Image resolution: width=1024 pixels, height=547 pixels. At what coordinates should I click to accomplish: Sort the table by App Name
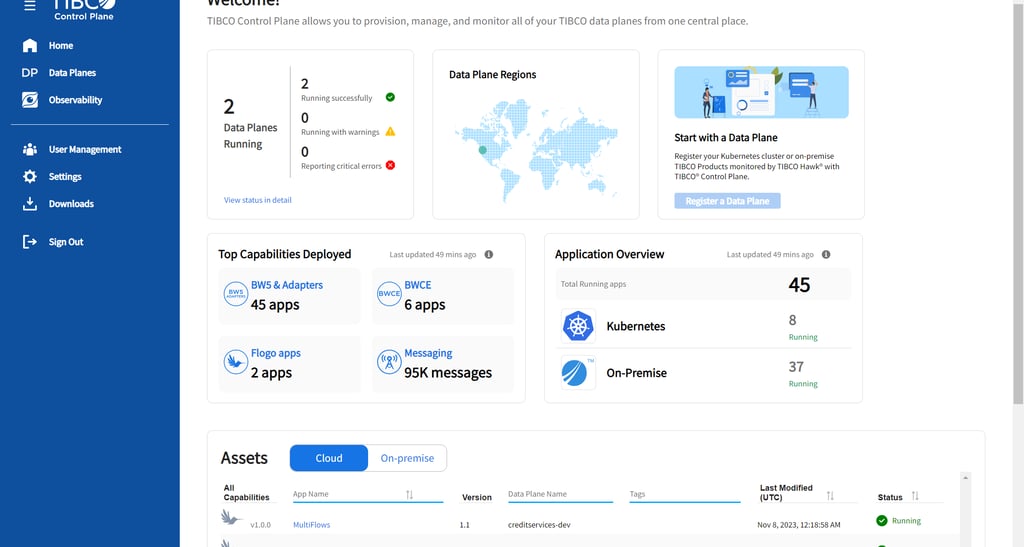[409, 495]
